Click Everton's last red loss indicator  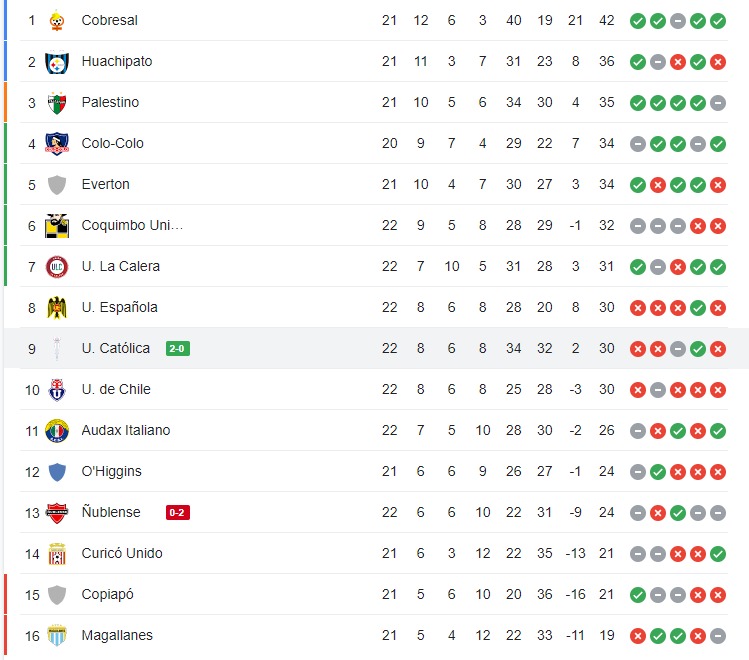(718, 184)
